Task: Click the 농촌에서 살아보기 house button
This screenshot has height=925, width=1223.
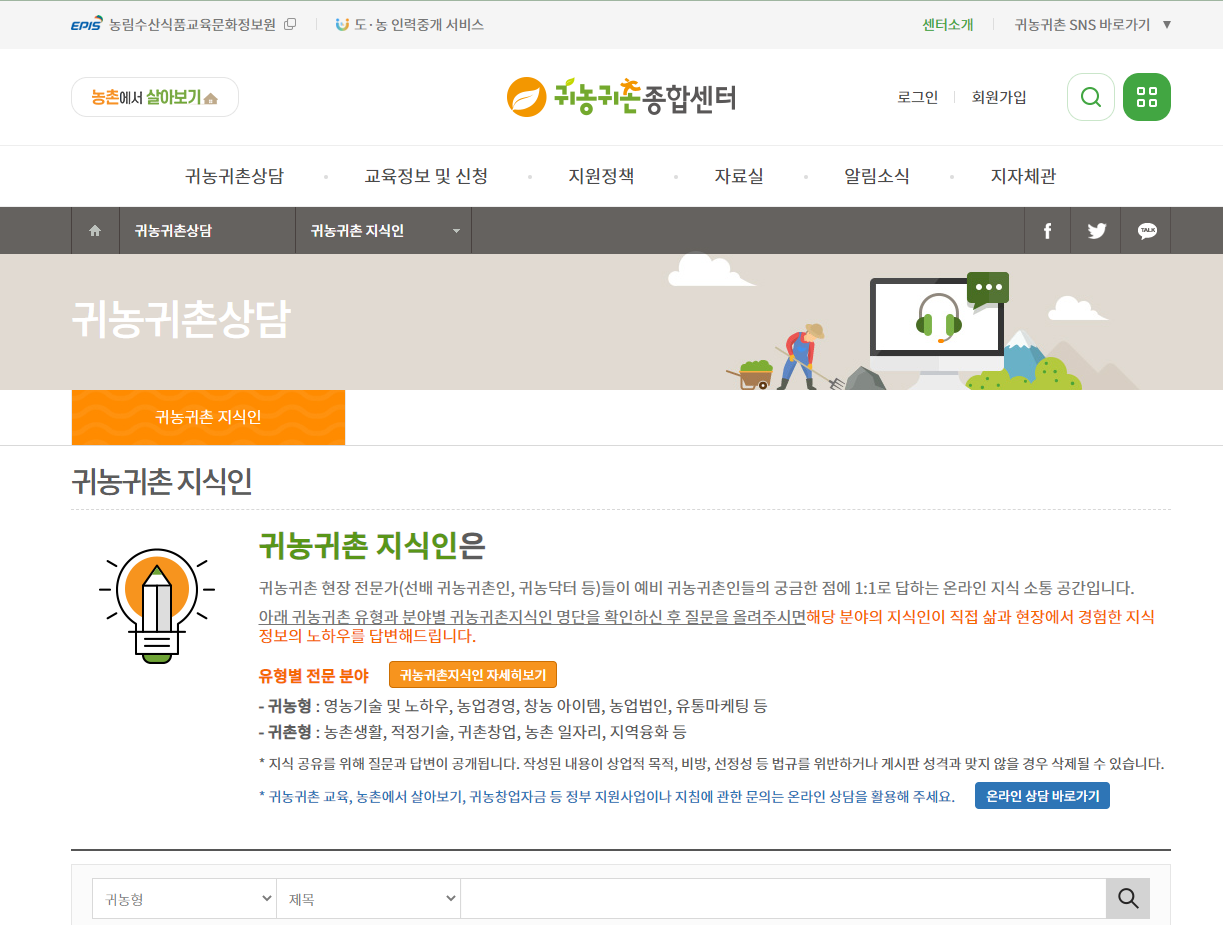Action: [154, 97]
